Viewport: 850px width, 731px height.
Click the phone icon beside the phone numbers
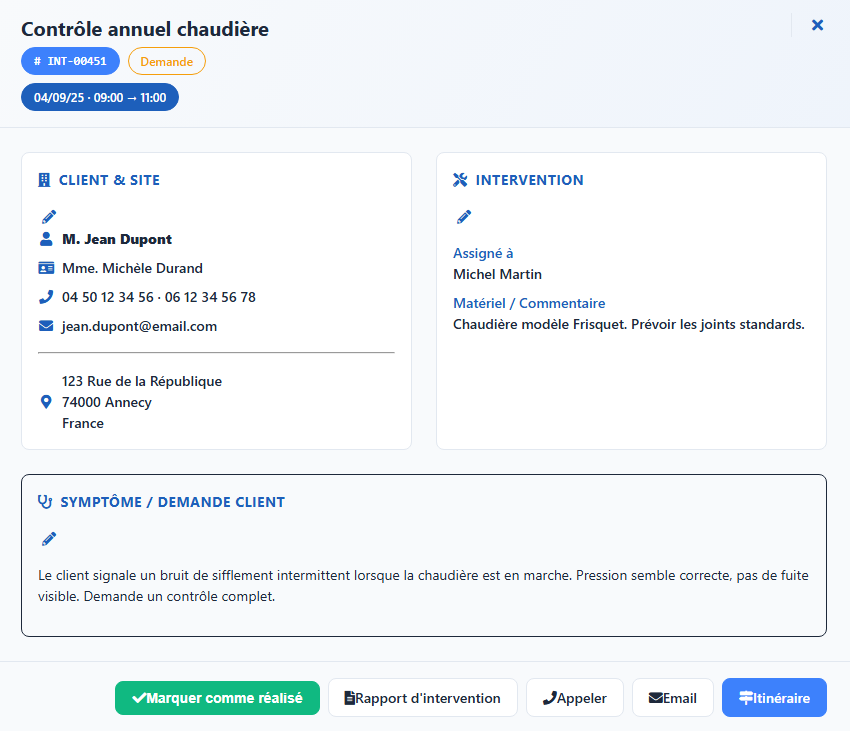point(44,296)
